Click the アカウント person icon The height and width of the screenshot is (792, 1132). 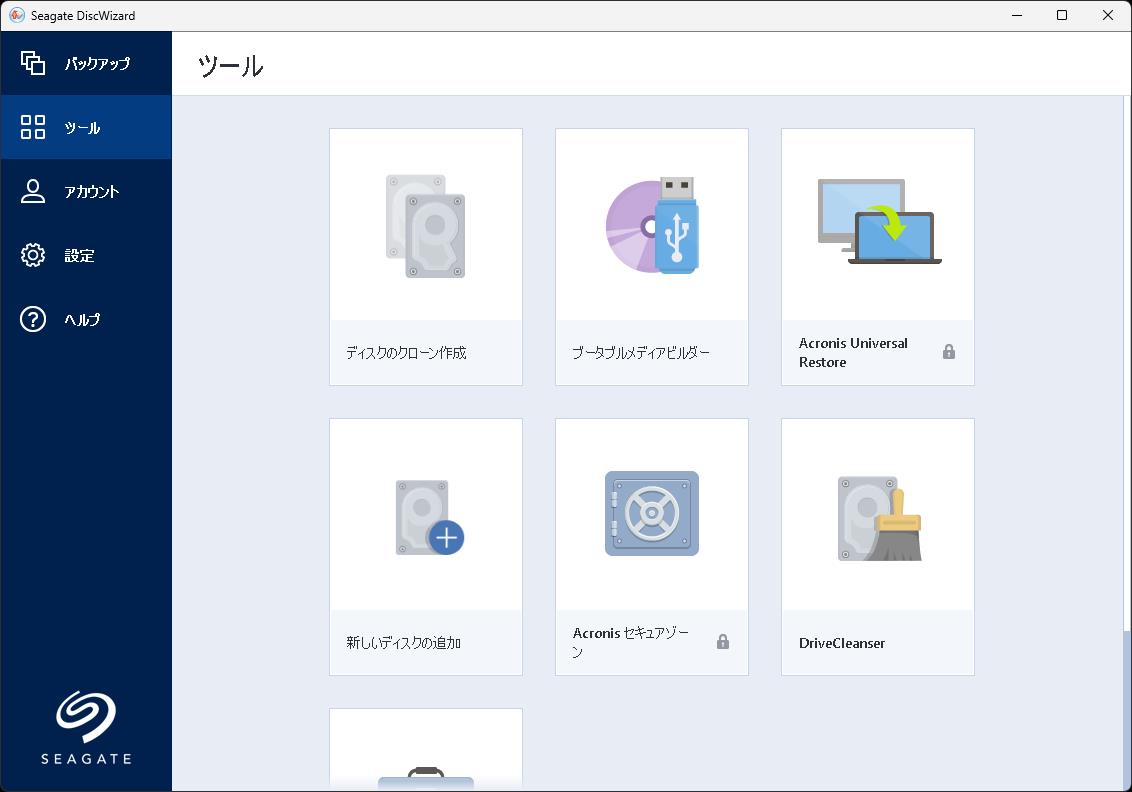coord(33,191)
